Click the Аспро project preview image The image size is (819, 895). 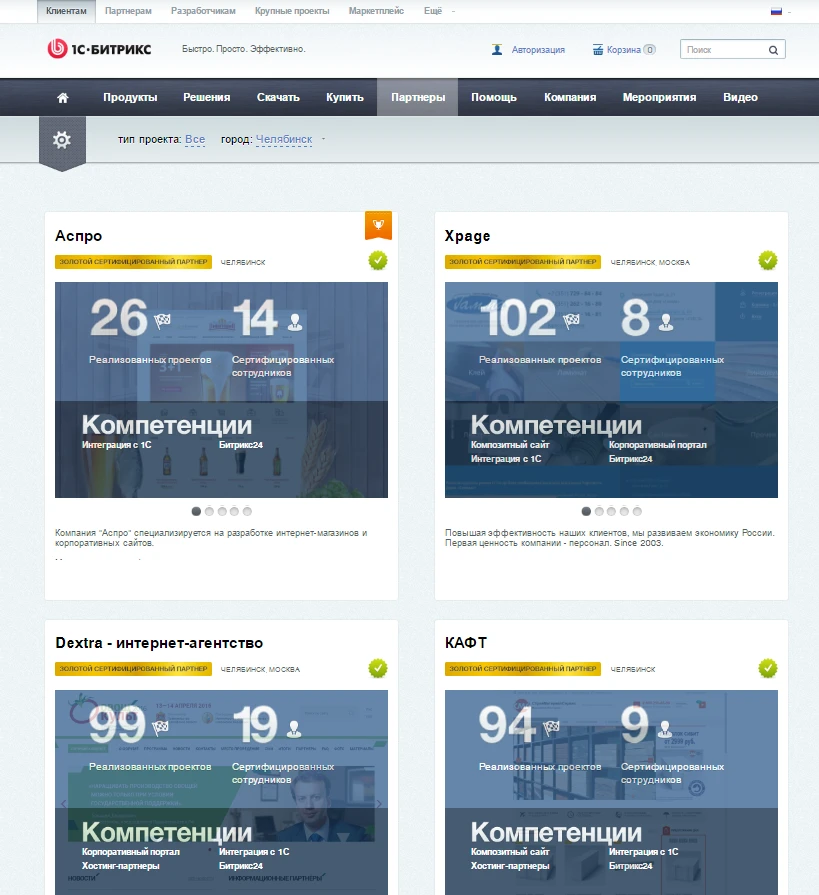coord(221,390)
